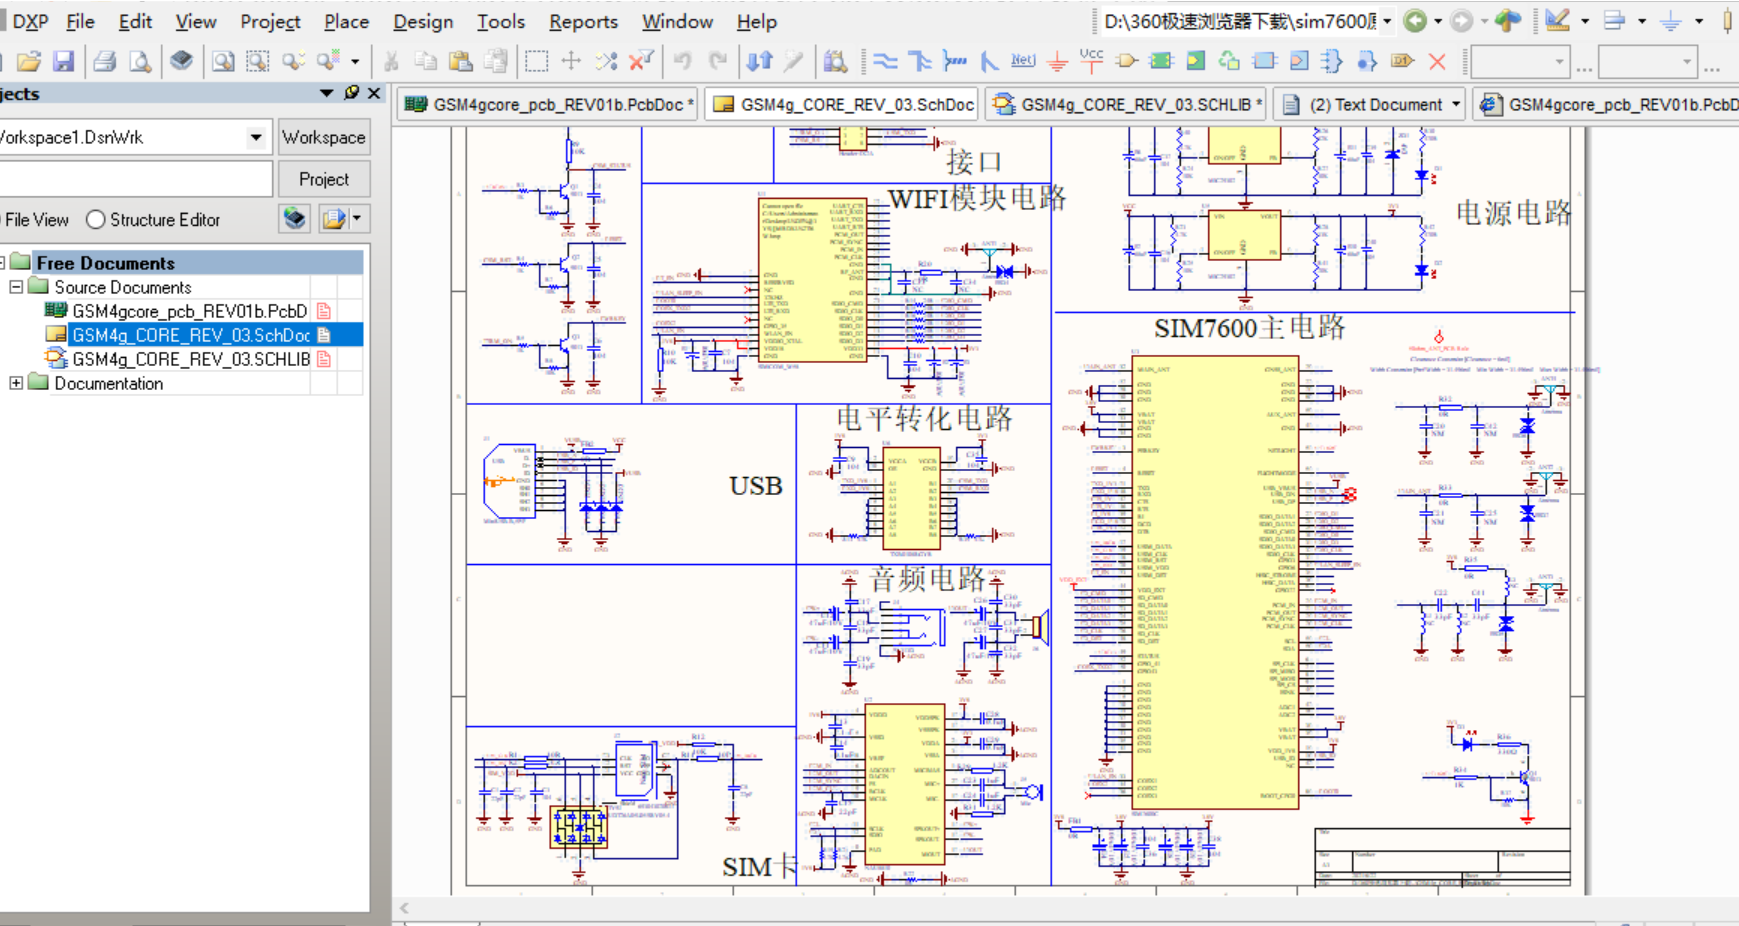Save the active document with floppy icon
The width and height of the screenshot is (1739, 926).
[x=64, y=62]
